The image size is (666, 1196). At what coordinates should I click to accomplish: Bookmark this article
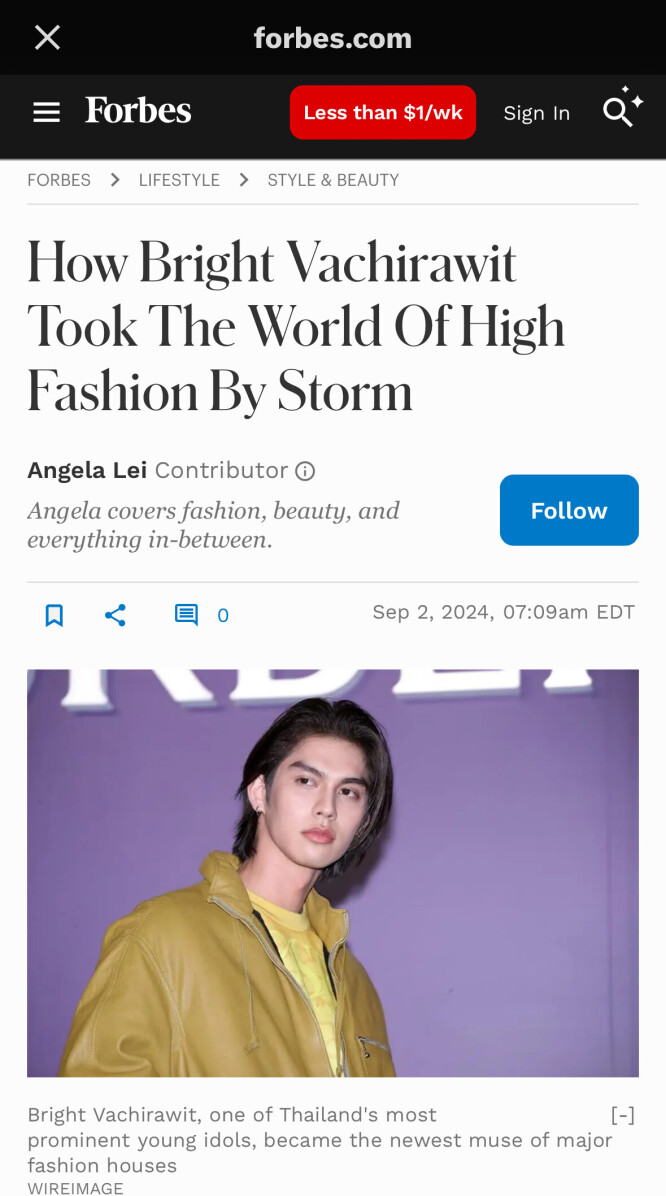[54, 615]
